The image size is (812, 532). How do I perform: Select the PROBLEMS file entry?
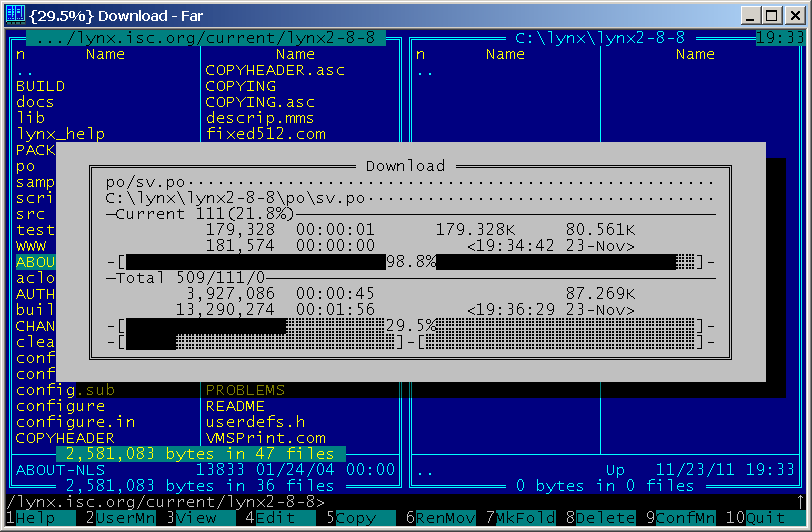point(245,390)
